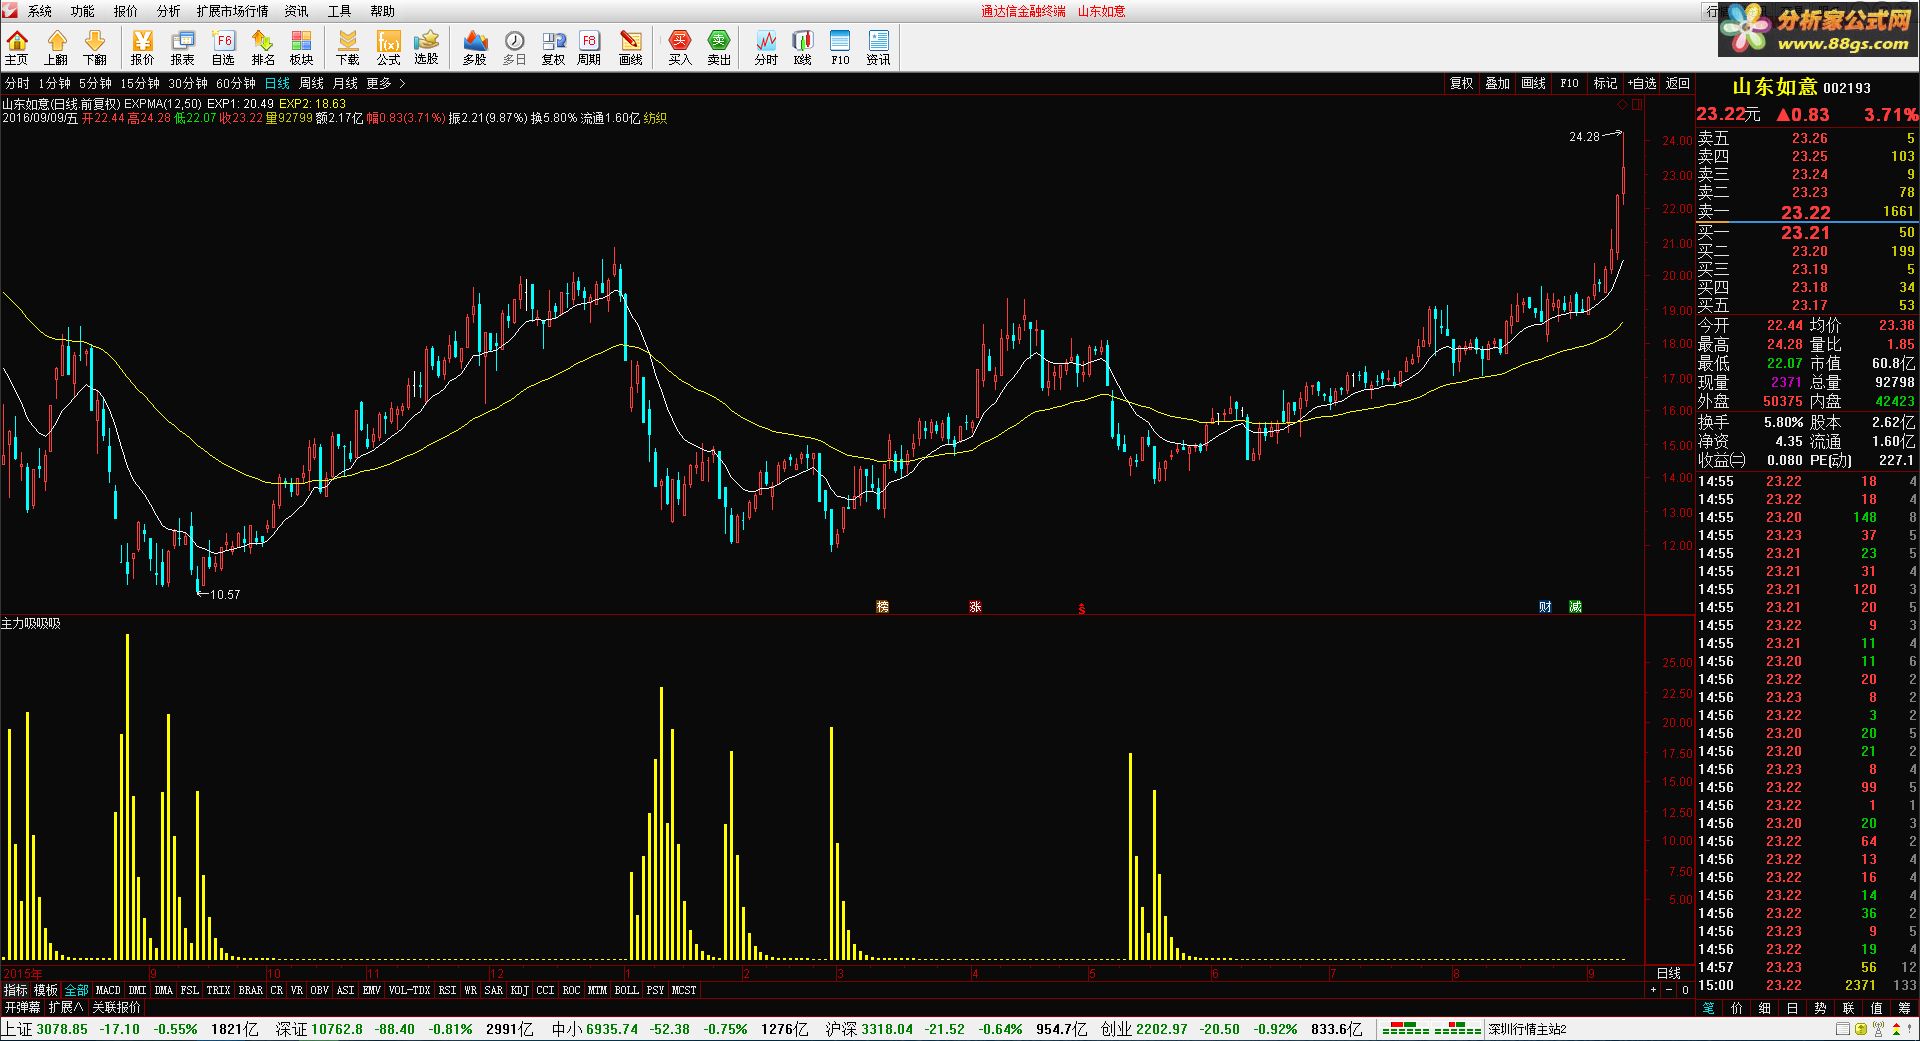Select the 1分钟 period tab
This screenshot has height=1041, width=1920.
(54, 83)
